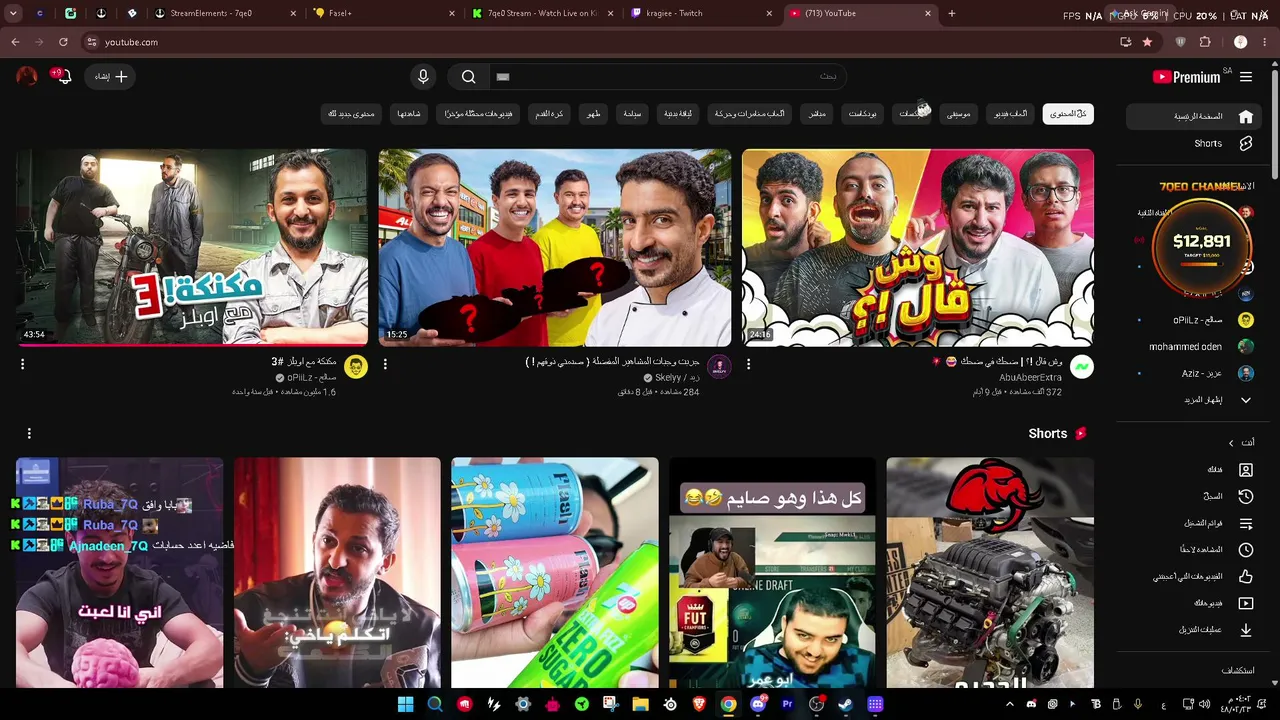Click the browser back arrow
The width and height of the screenshot is (1280, 720).
[x=15, y=42]
